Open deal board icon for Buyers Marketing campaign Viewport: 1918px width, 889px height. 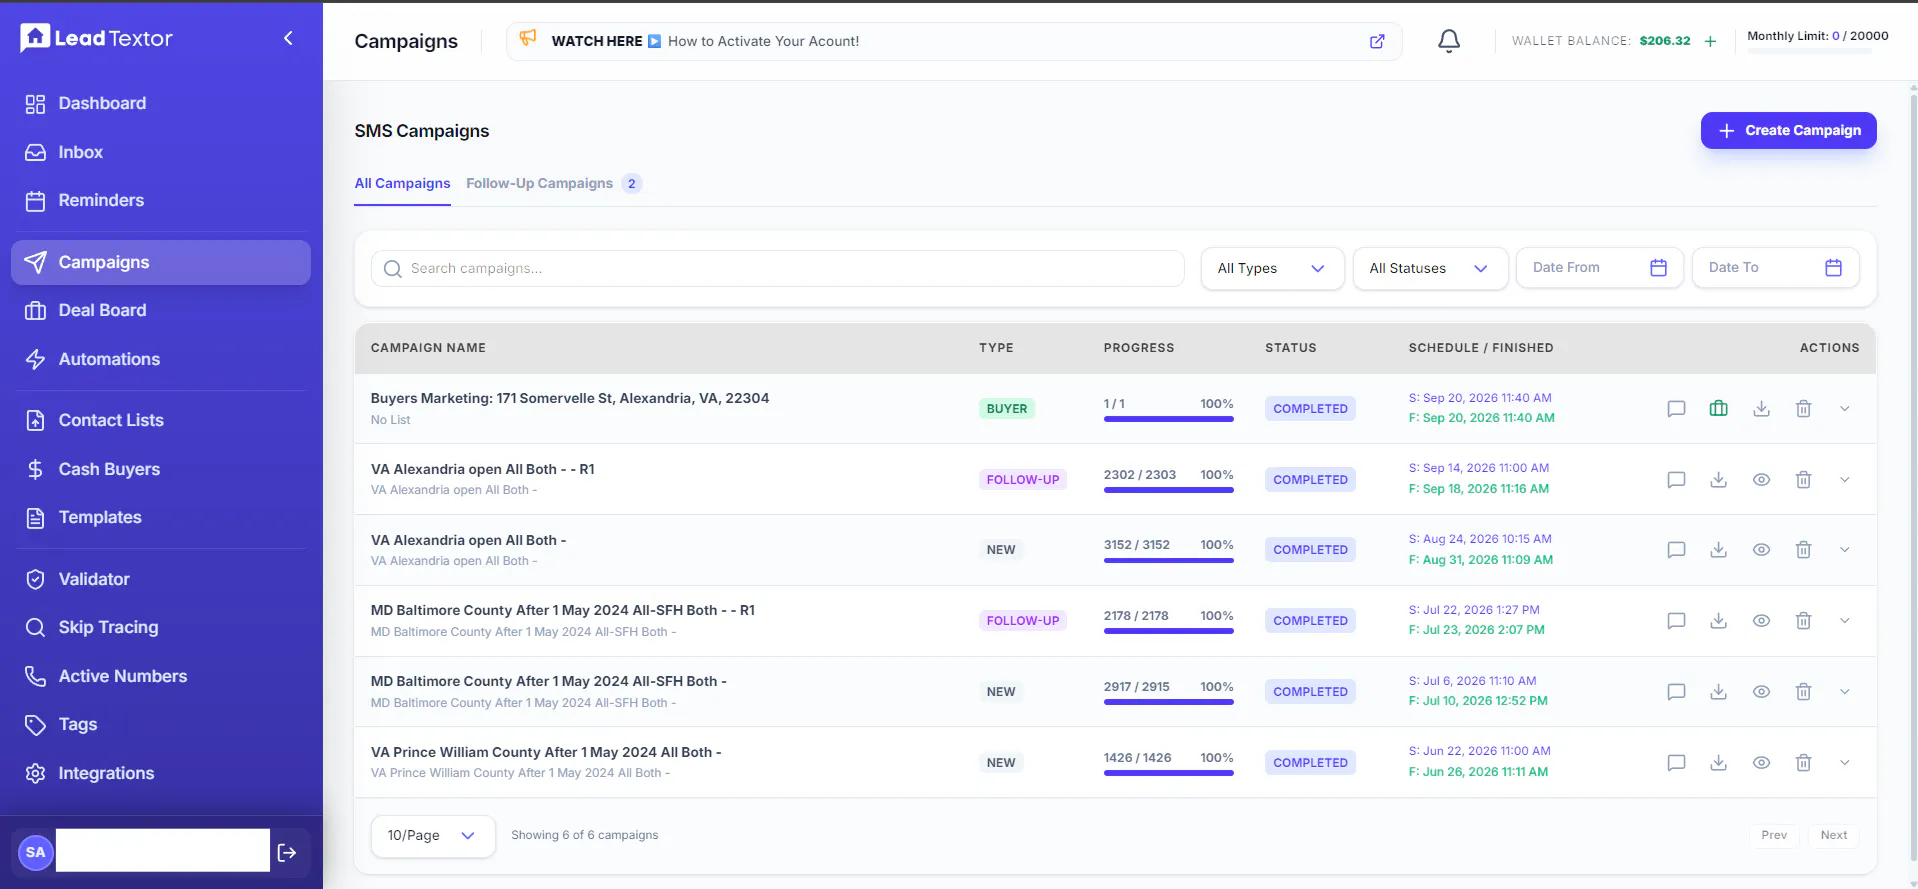[x=1718, y=408]
